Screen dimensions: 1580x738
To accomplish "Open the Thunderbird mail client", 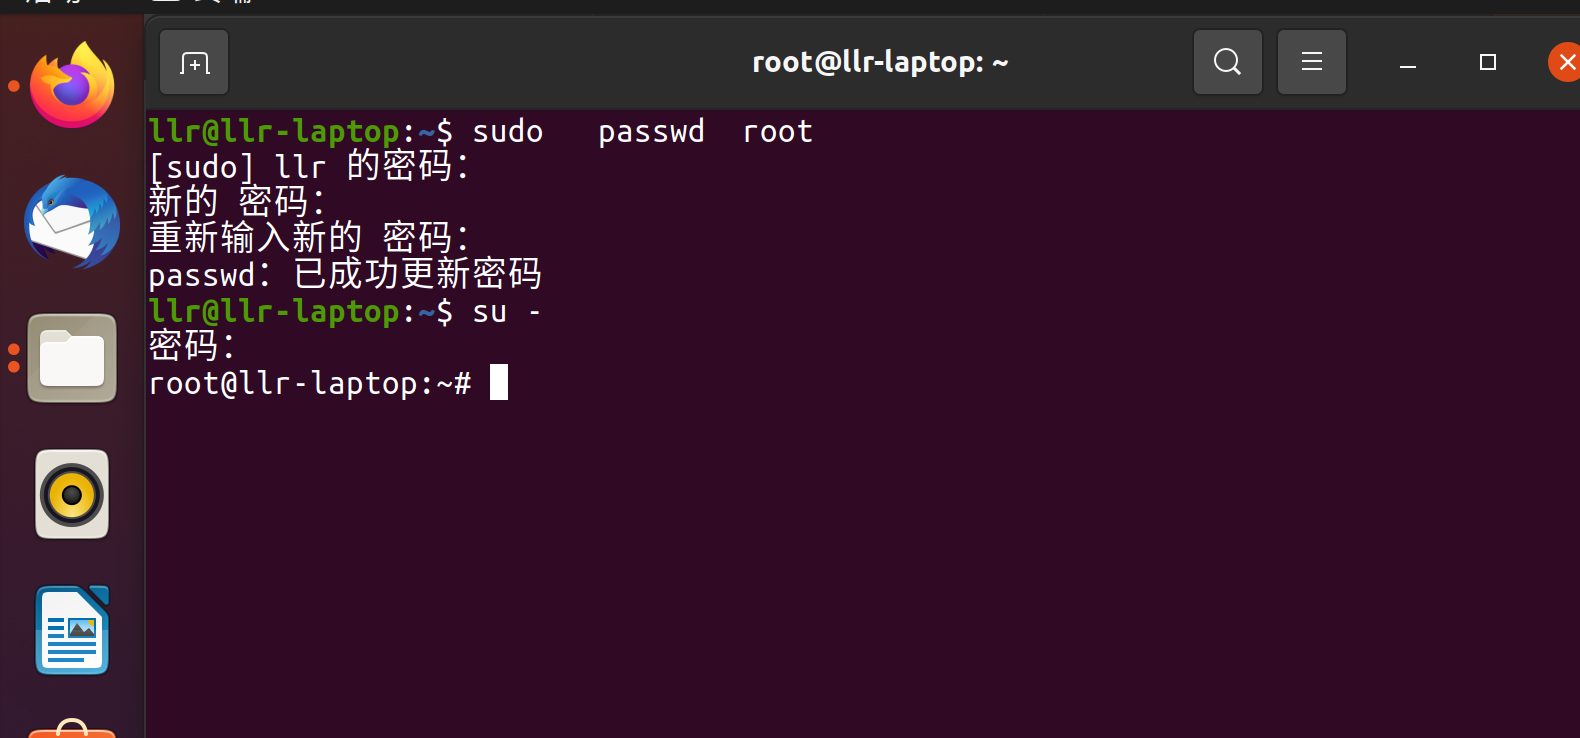I will [71, 222].
